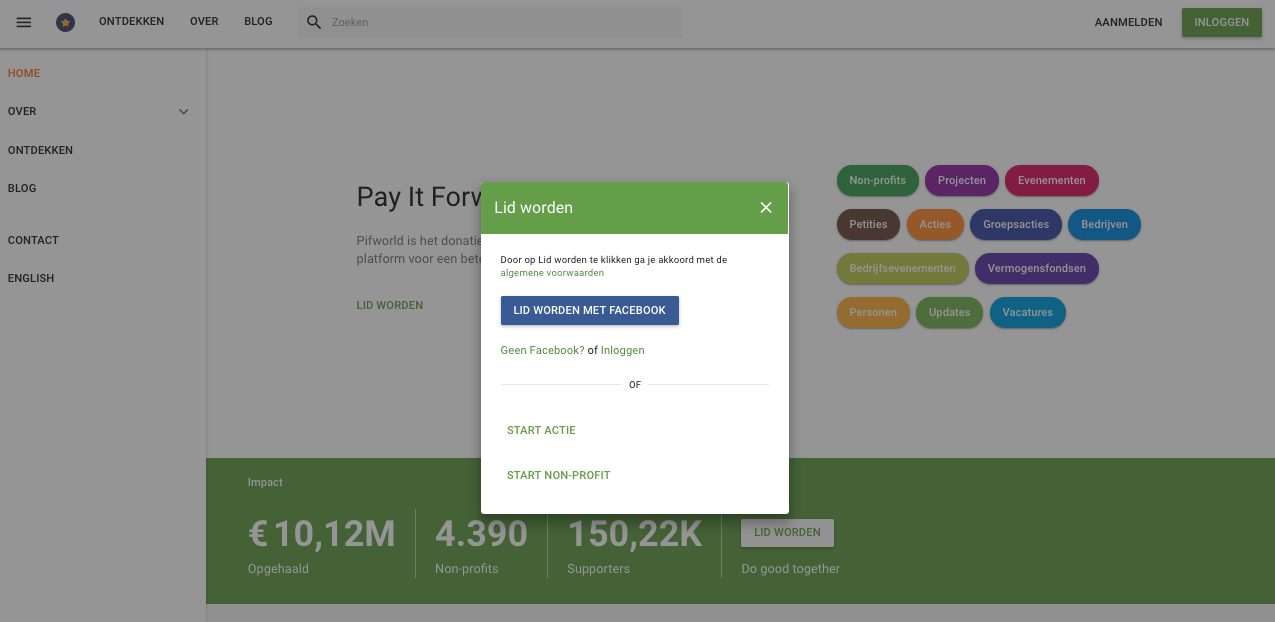Click the green Inloggen button

click(x=1221, y=22)
